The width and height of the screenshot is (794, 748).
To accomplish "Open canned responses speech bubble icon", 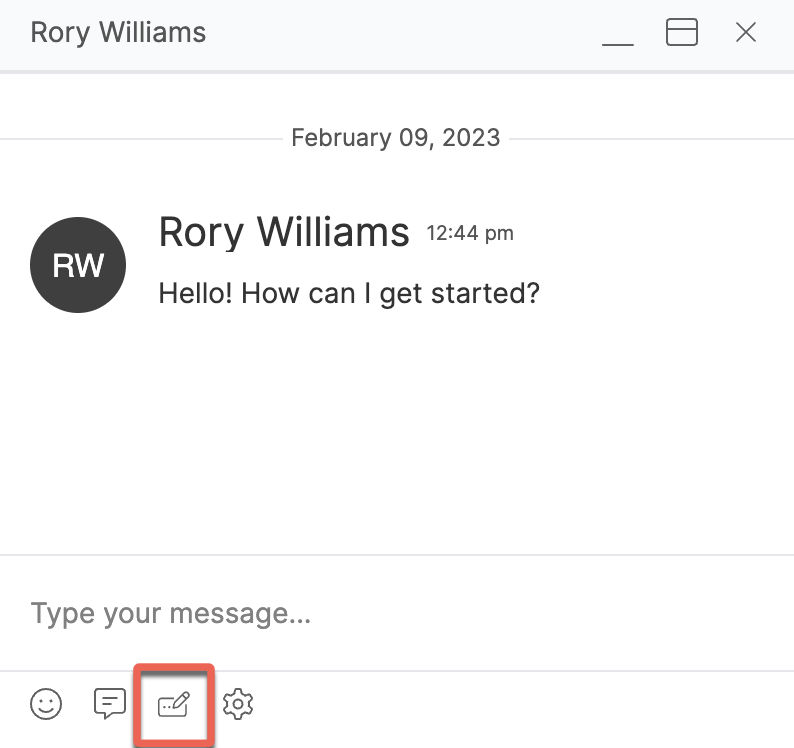I will 110,703.
